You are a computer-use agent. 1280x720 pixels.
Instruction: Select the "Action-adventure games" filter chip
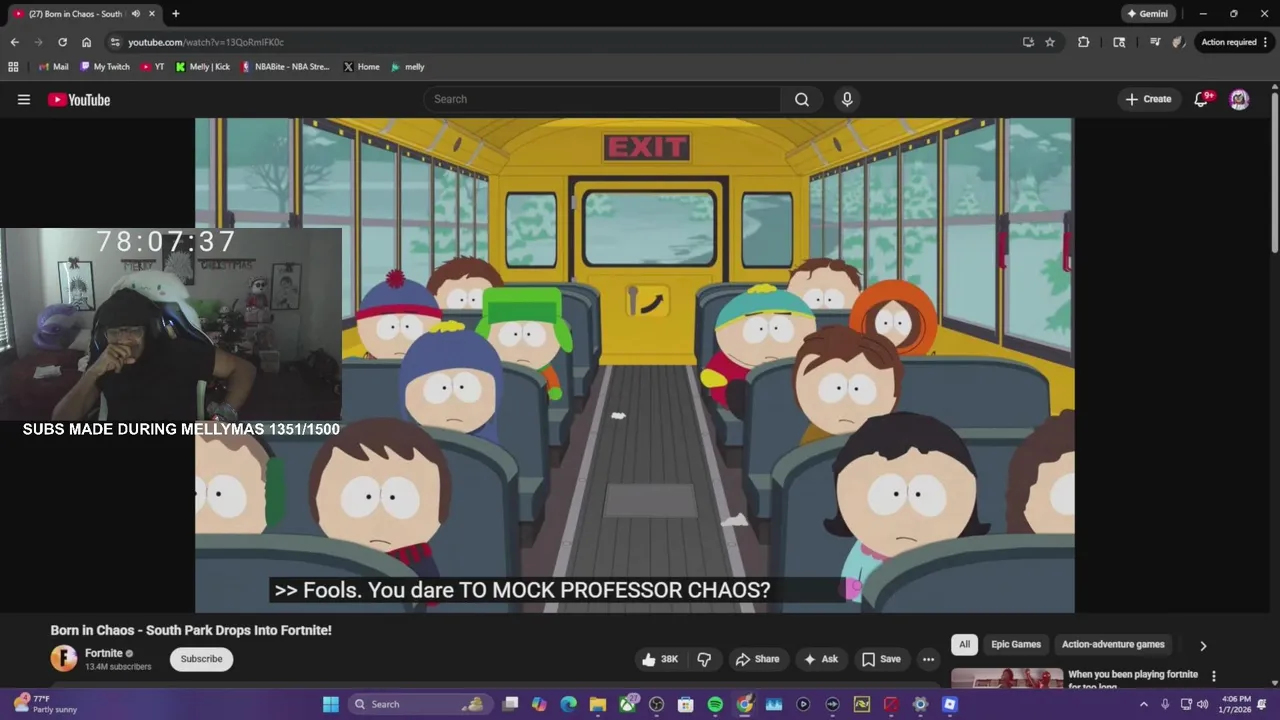tap(1113, 645)
